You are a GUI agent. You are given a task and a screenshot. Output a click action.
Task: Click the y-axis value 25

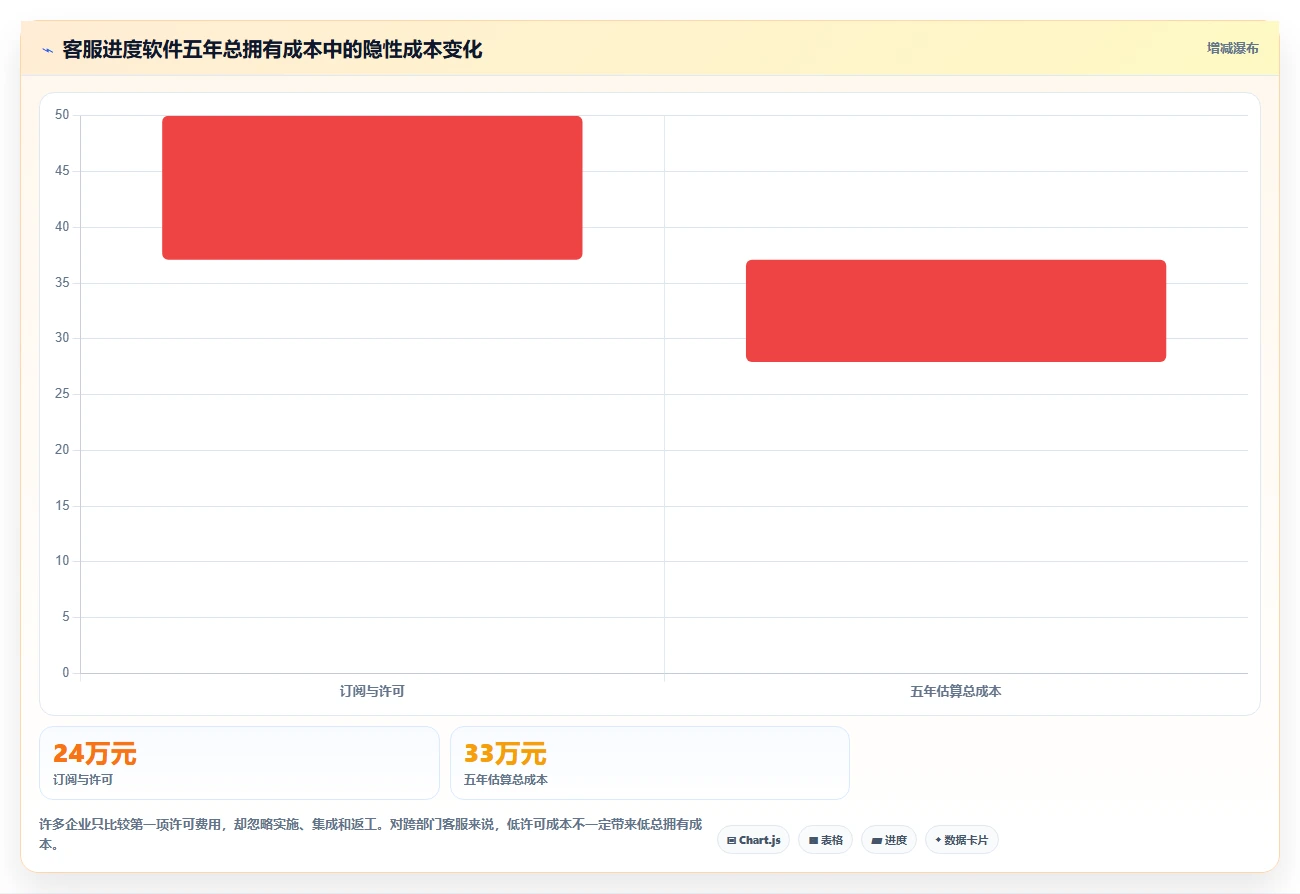pos(62,394)
